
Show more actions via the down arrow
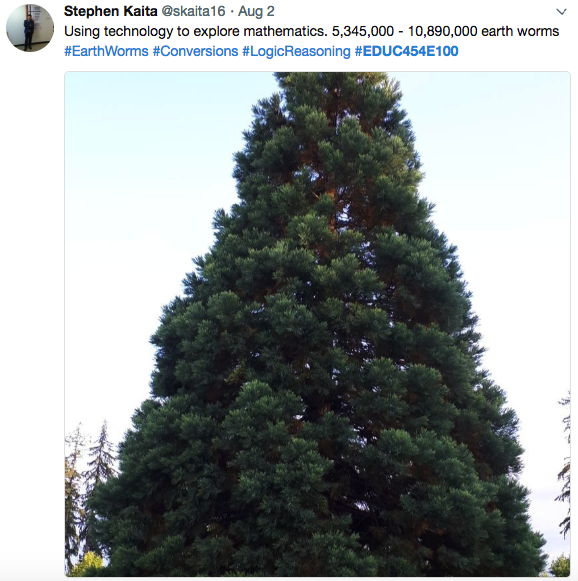tap(561, 12)
